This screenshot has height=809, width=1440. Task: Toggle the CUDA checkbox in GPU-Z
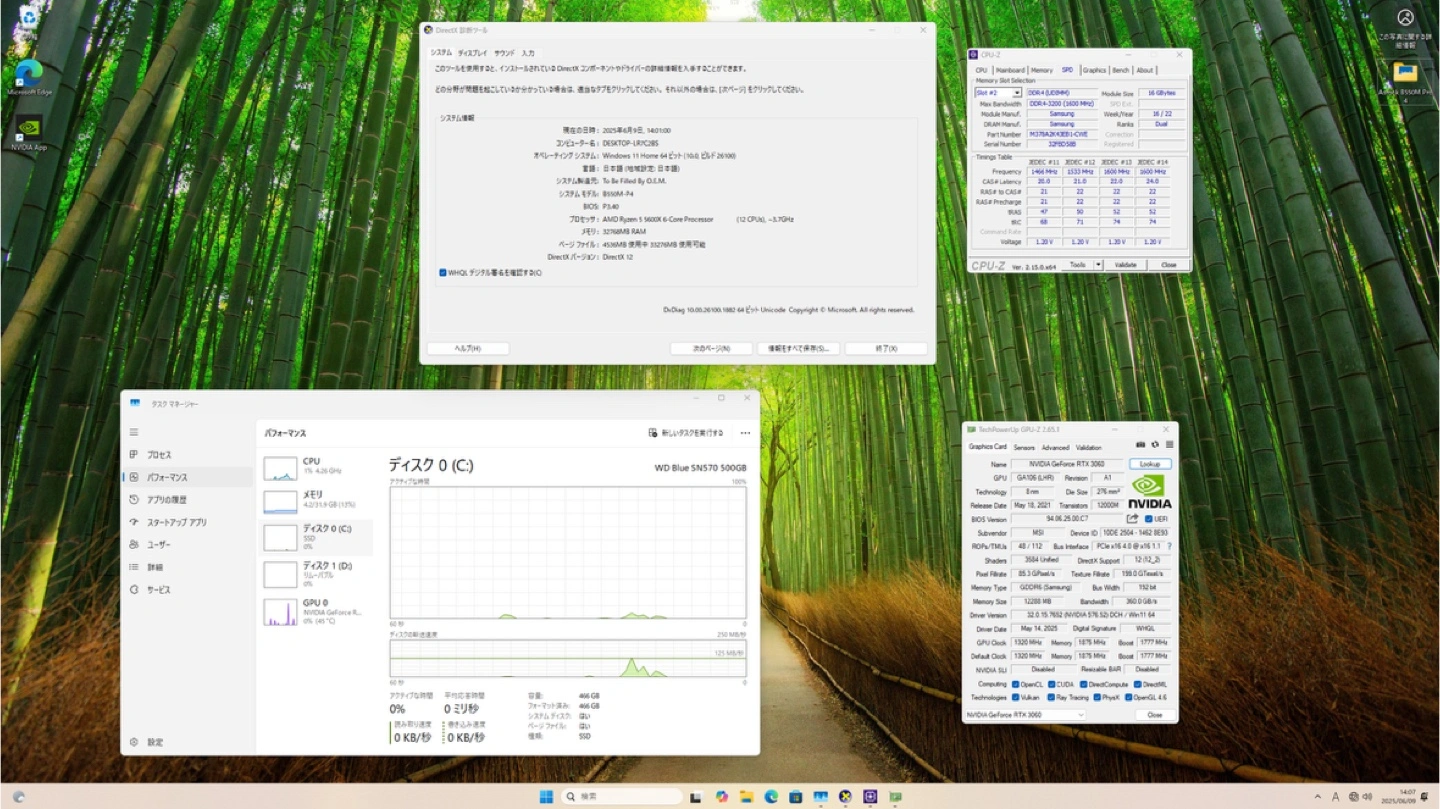[x=1052, y=684]
